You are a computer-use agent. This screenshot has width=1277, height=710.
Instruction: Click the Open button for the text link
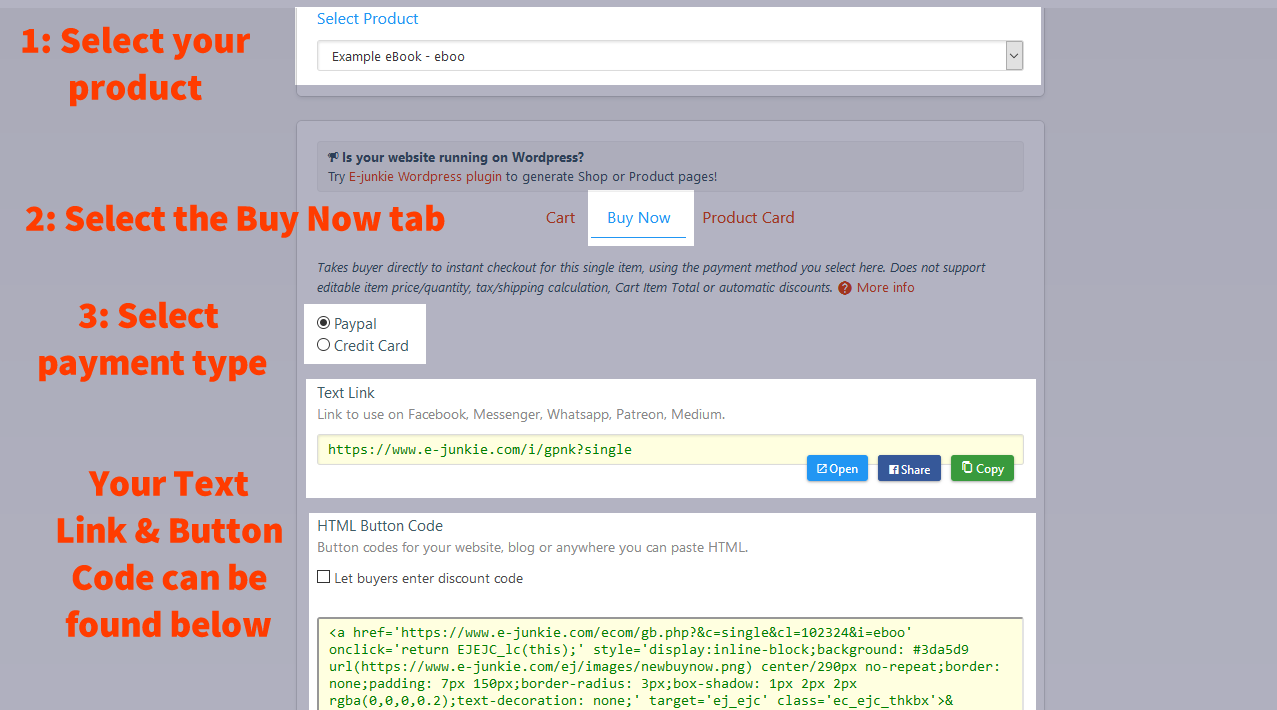tap(837, 469)
